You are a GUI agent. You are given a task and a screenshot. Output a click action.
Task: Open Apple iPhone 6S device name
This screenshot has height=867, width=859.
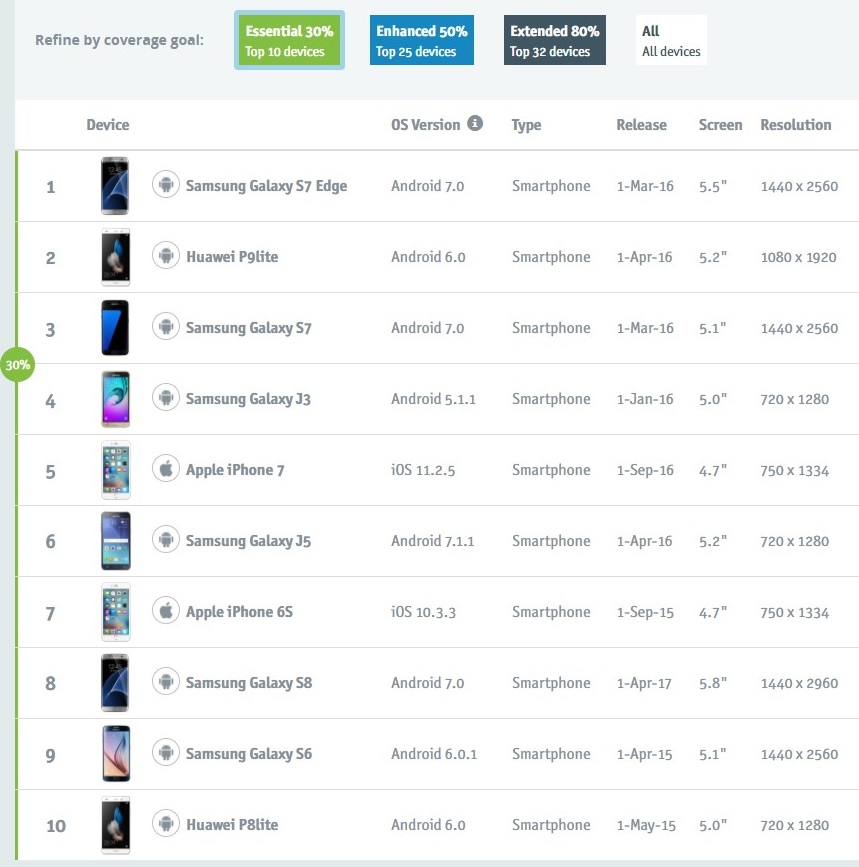(x=239, y=612)
